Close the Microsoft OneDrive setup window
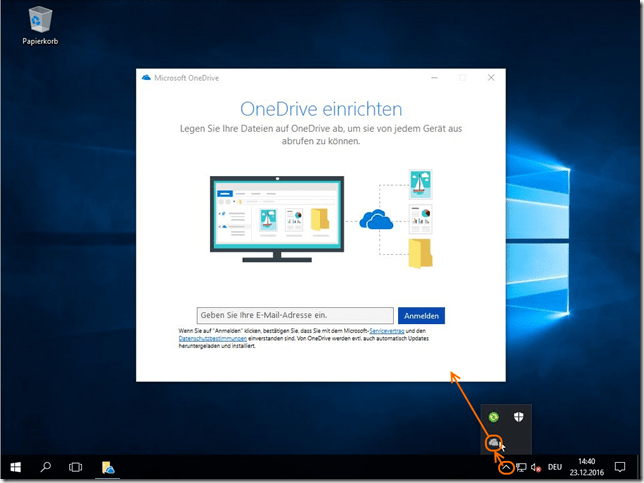Screen dimensions: 644x483 pos(490,77)
